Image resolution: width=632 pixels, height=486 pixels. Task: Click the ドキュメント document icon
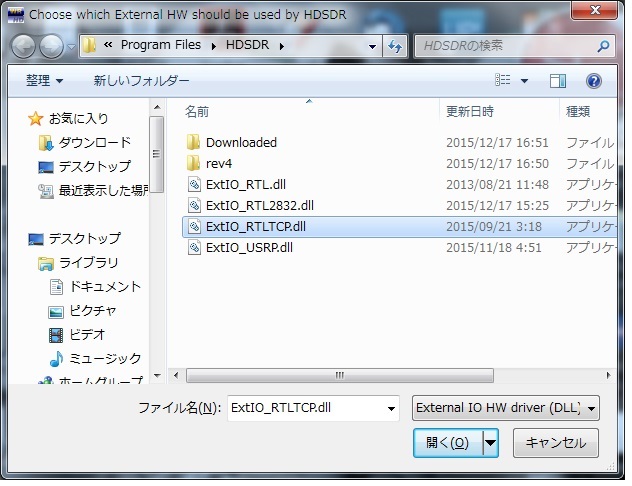pyautogui.click(x=56, y=287)
